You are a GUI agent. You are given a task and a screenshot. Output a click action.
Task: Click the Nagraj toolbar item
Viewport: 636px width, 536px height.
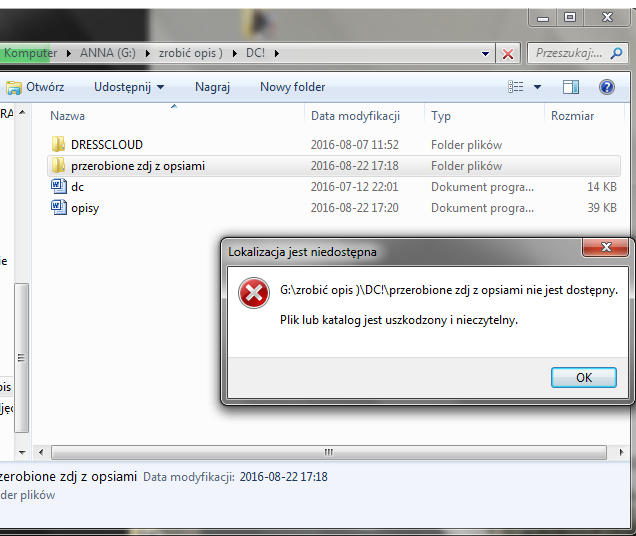tap(212, 87)
